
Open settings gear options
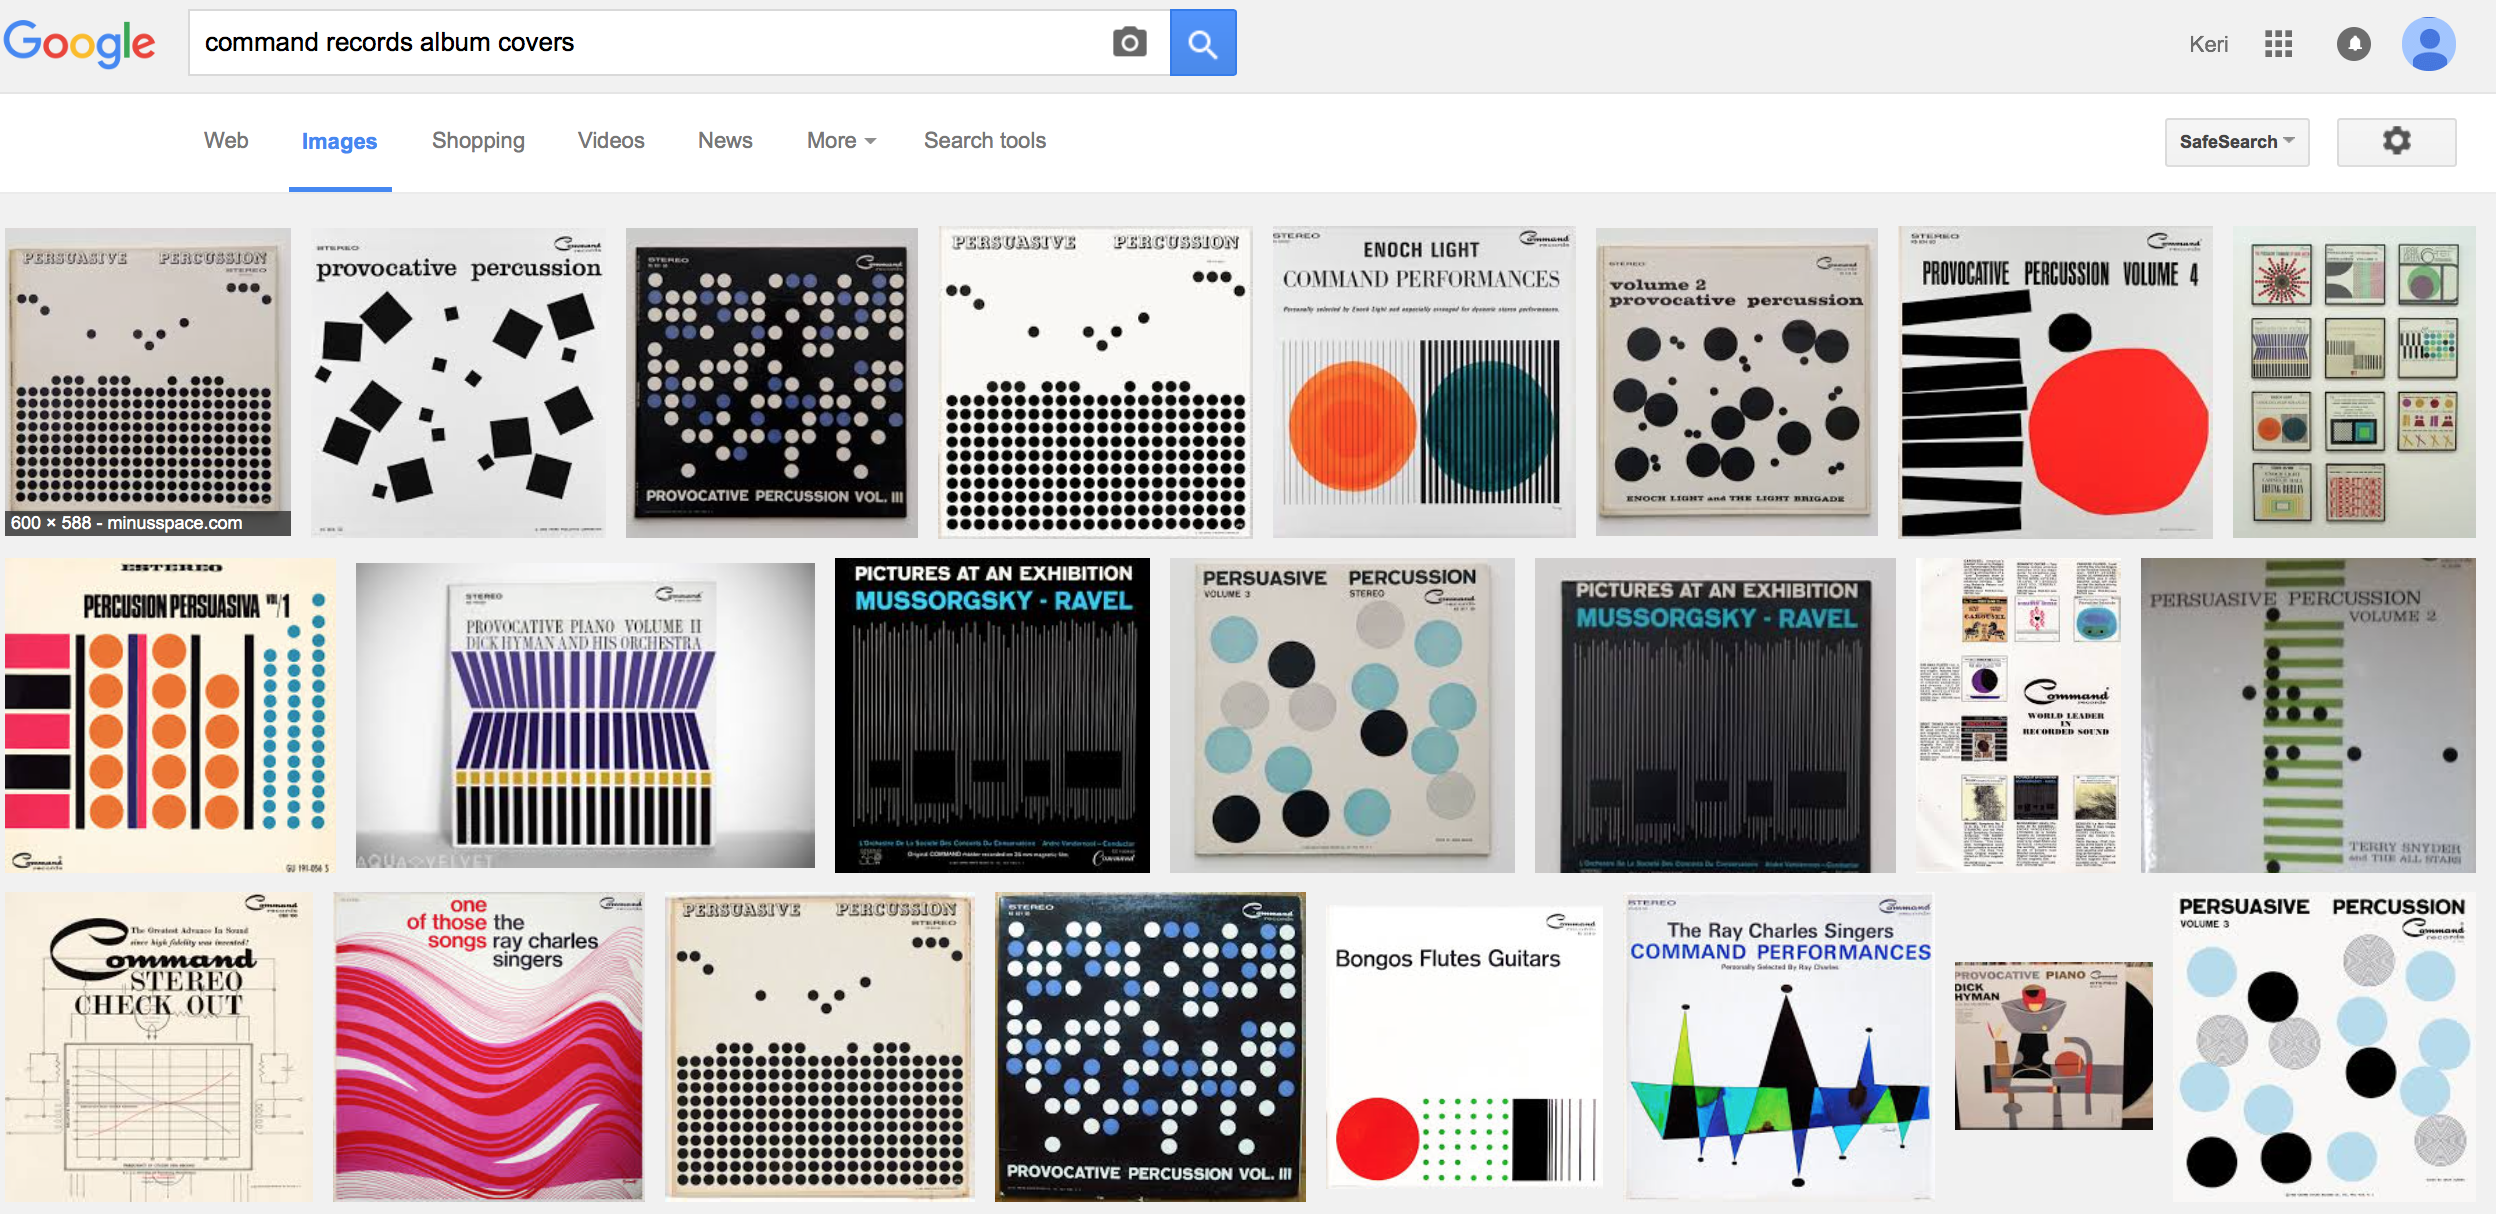[2396, 141]
